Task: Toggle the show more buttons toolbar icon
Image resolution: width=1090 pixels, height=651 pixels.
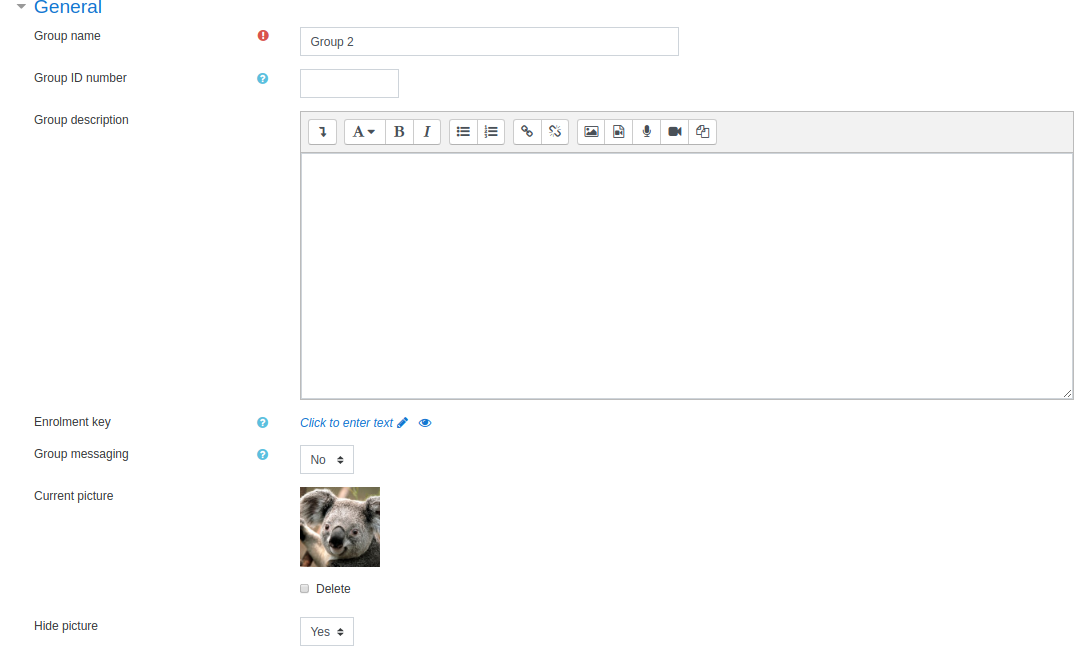Action: point(323,131)
